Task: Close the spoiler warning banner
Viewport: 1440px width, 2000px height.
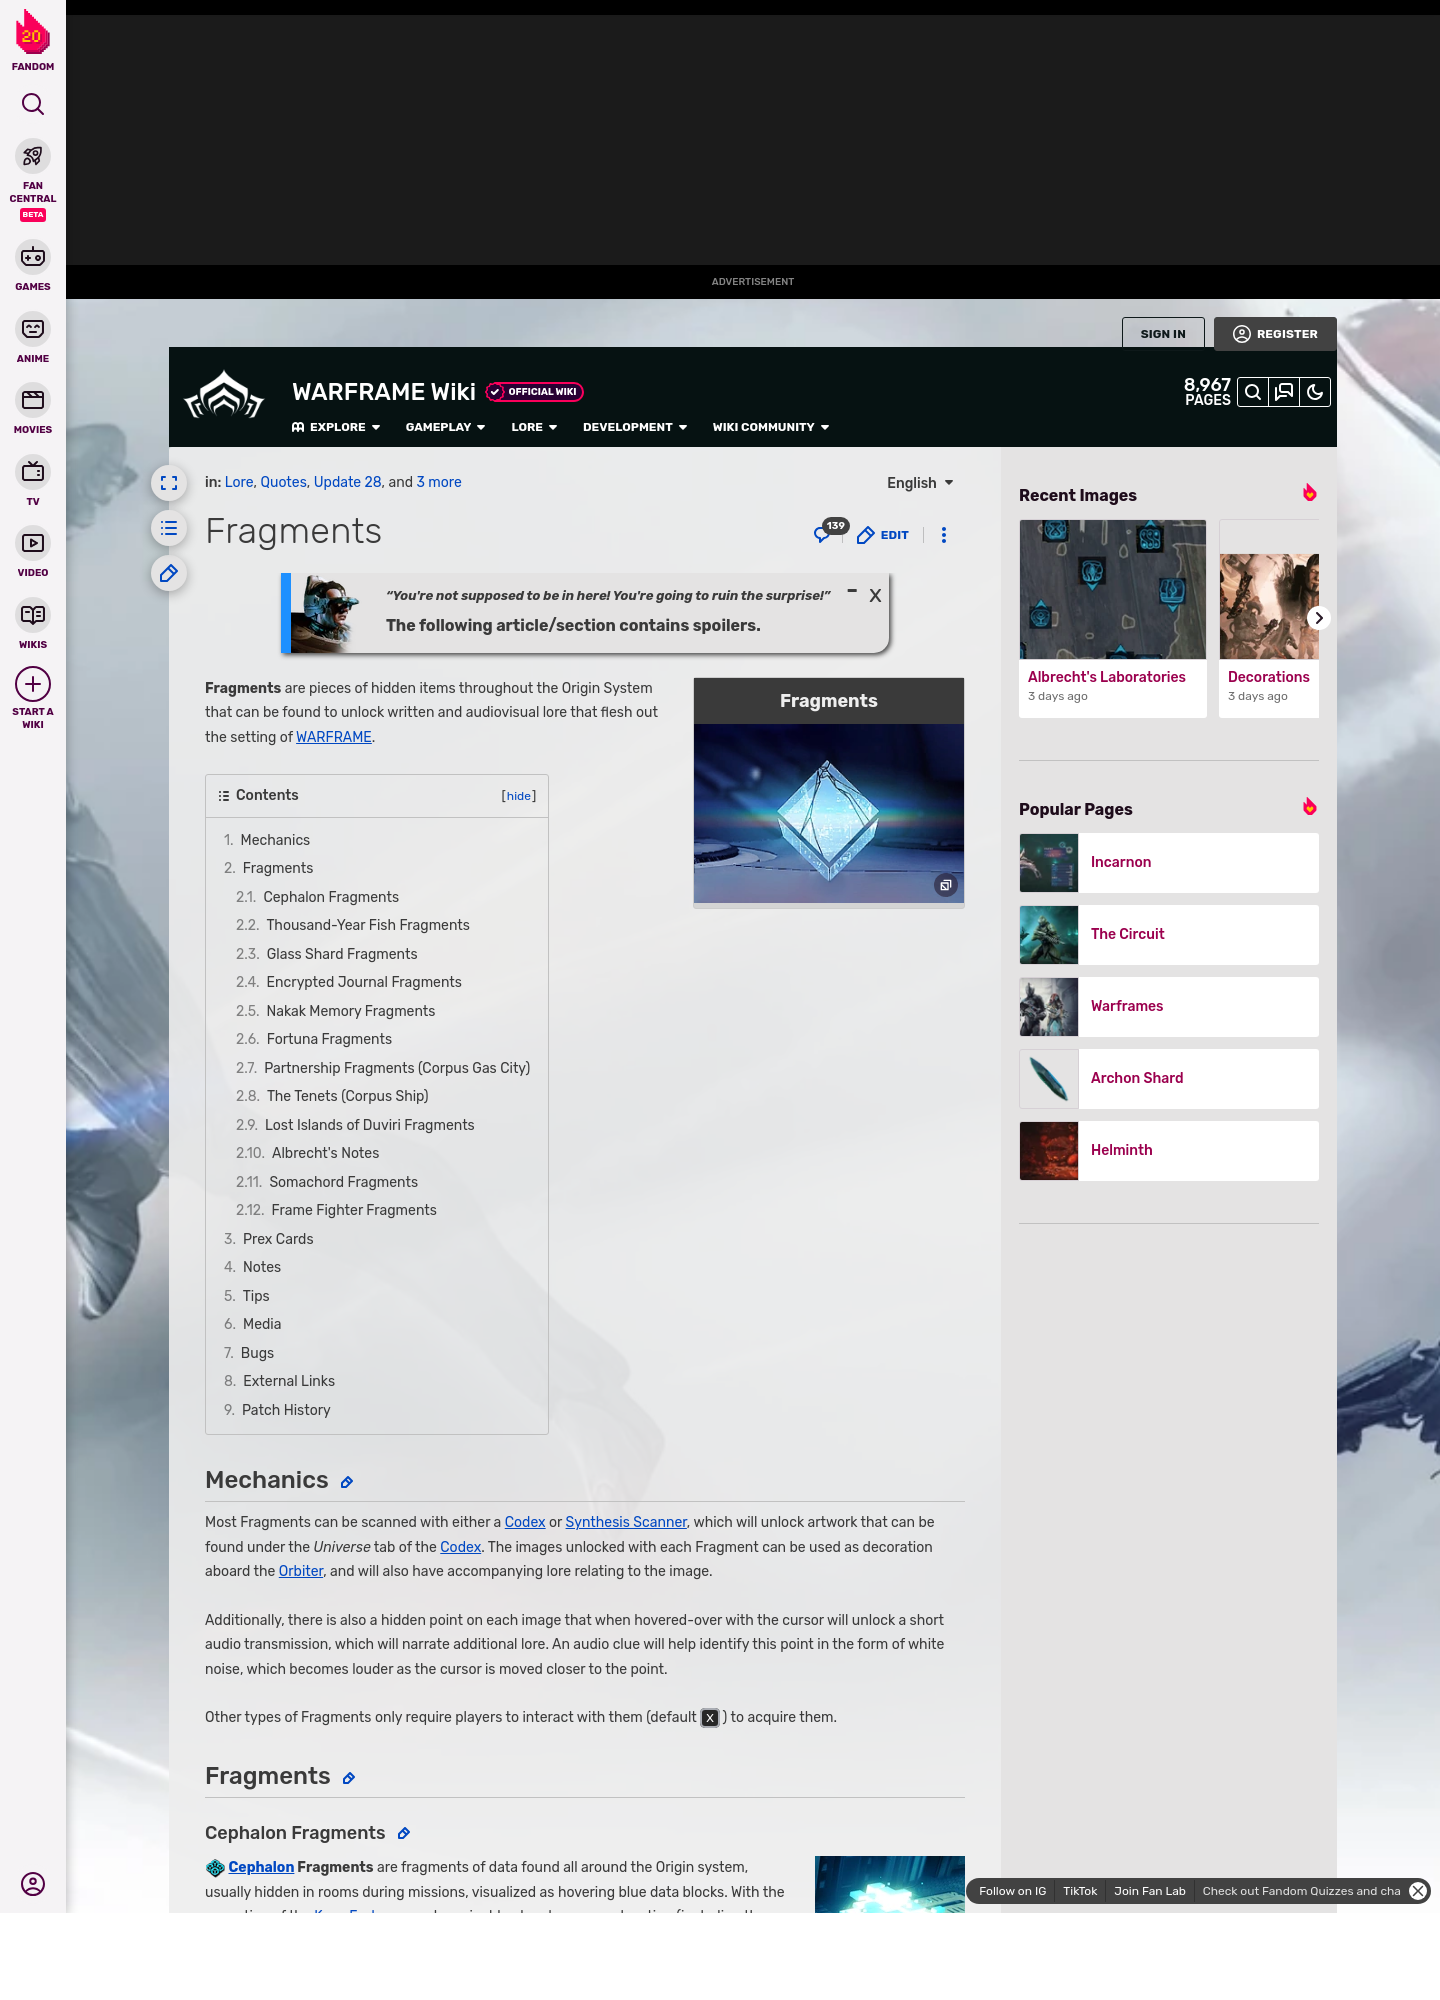Action: click(875, 596)
